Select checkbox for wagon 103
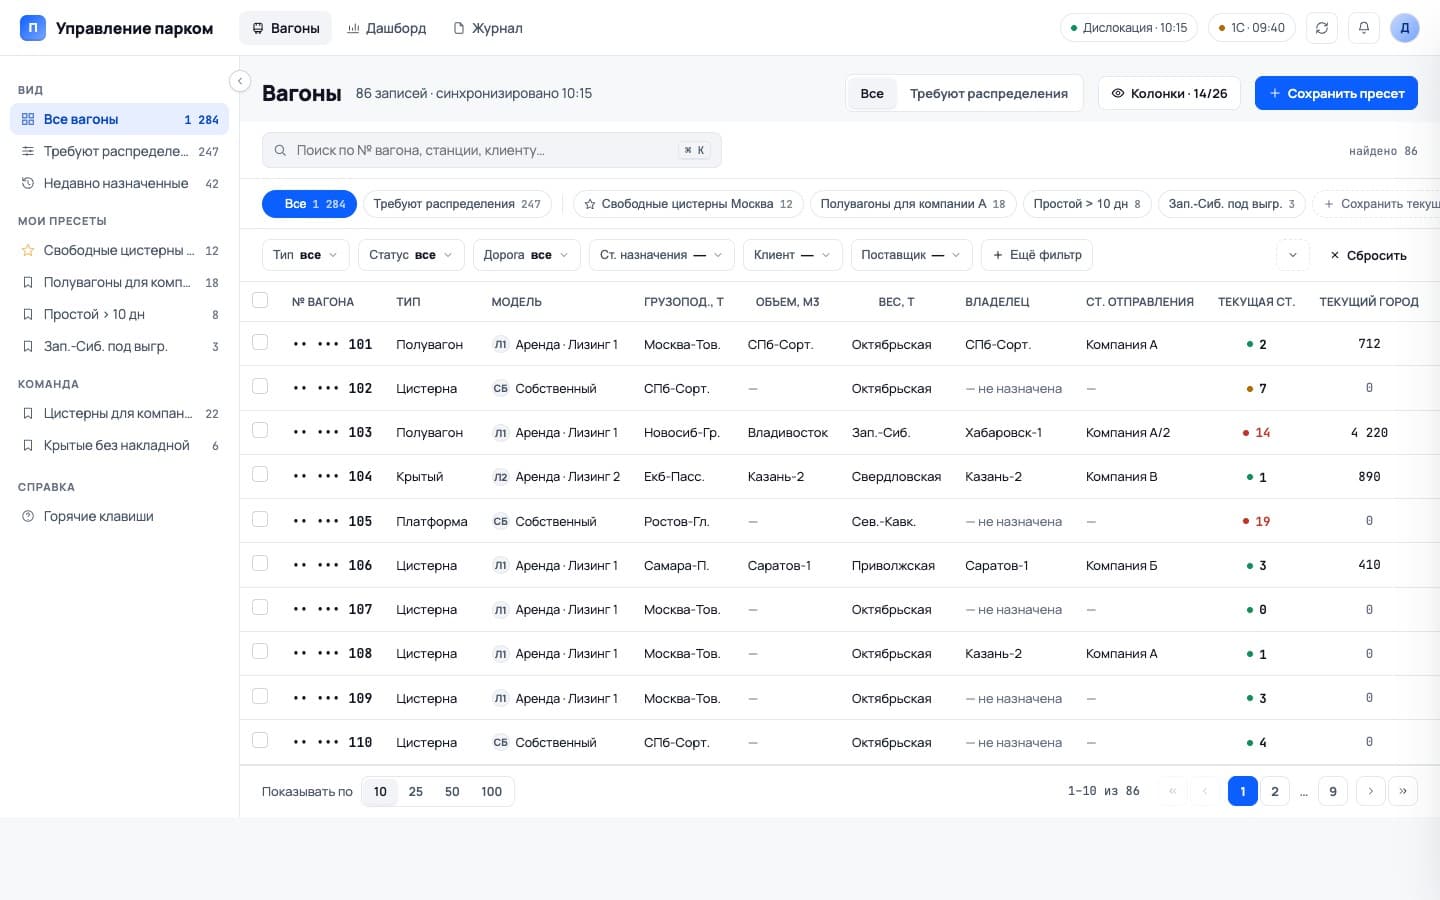The image size is (1440, 900). [x=260, y=430]
